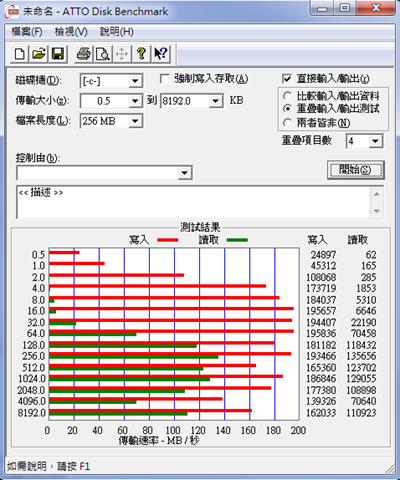Print using the printer toolbar icon
This screenshot has height=480, width=400.
[x=83, y=54]
